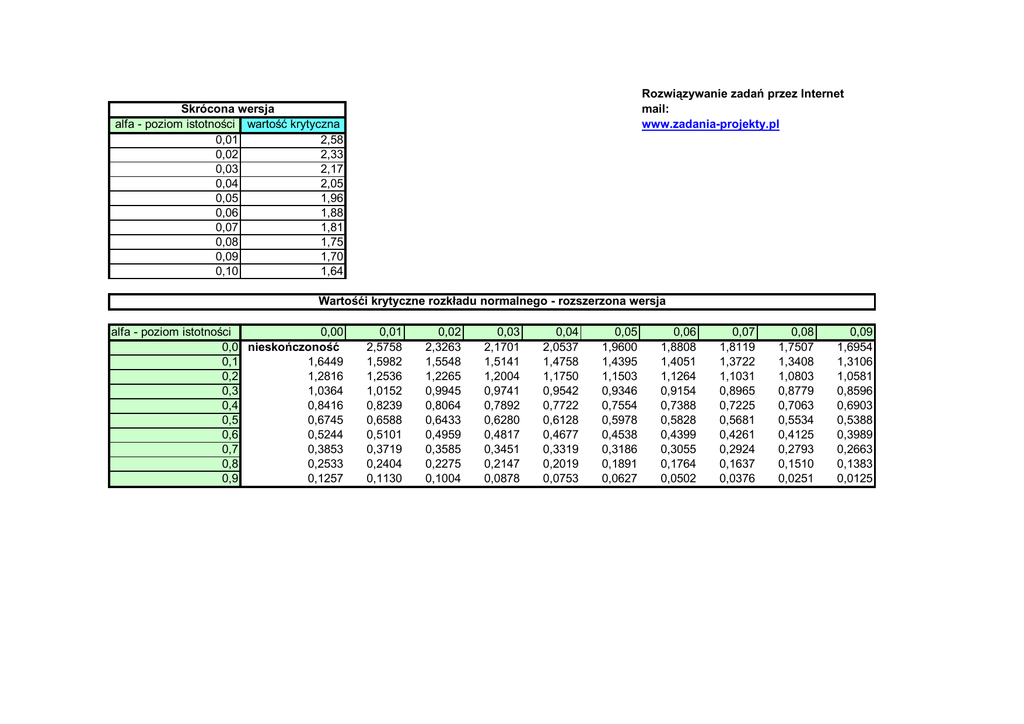This screenshot has height=724, width=1024.
Task: Click 'Wartośći krytyczne rozkładu normalnego' title bar
Action: click(491, 301)
